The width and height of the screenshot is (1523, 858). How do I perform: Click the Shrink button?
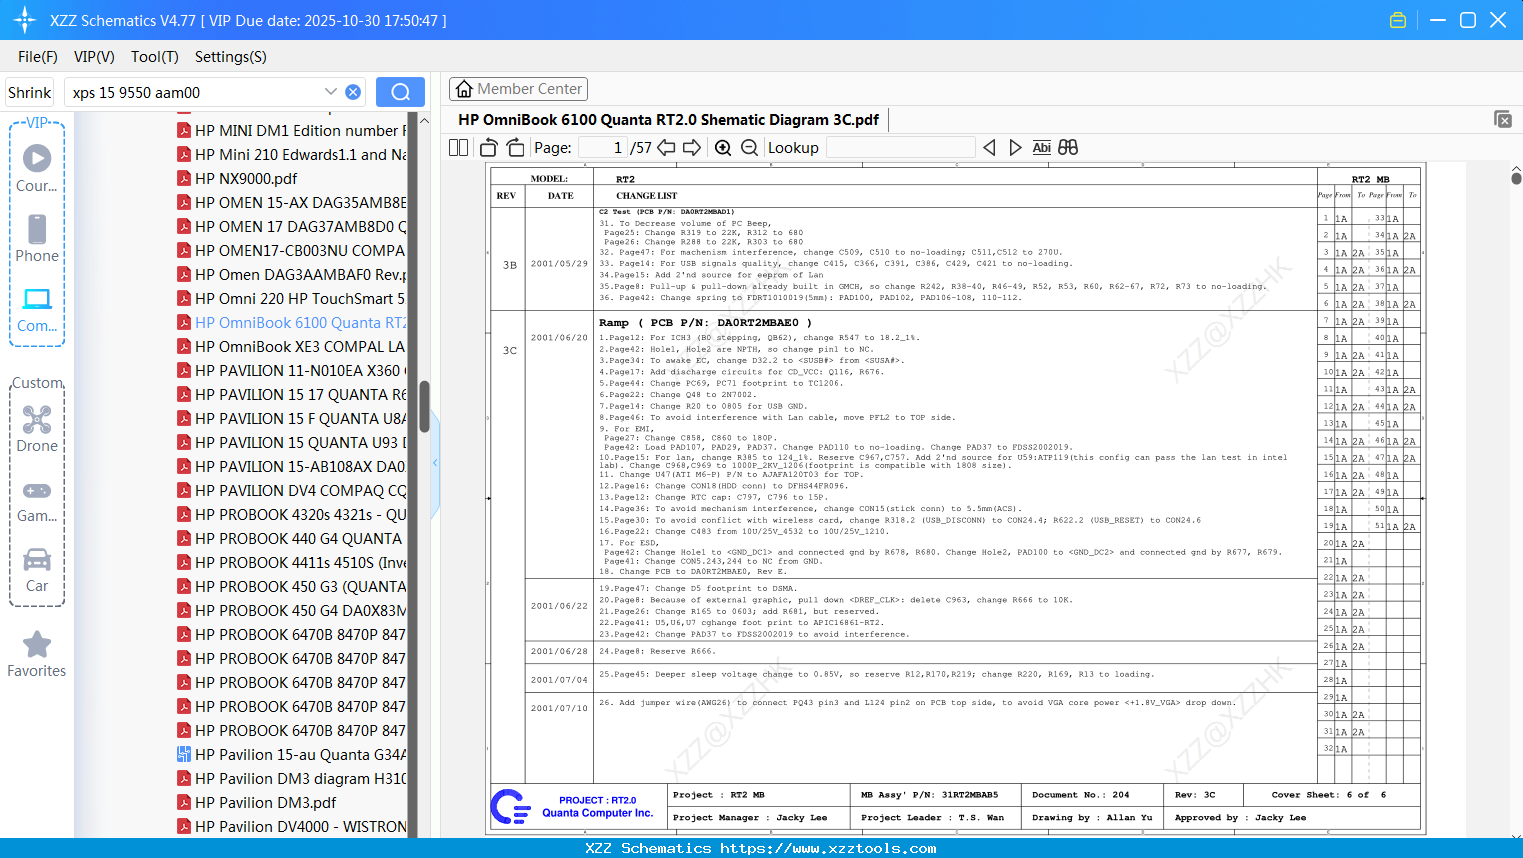click(x=30, y=92)
